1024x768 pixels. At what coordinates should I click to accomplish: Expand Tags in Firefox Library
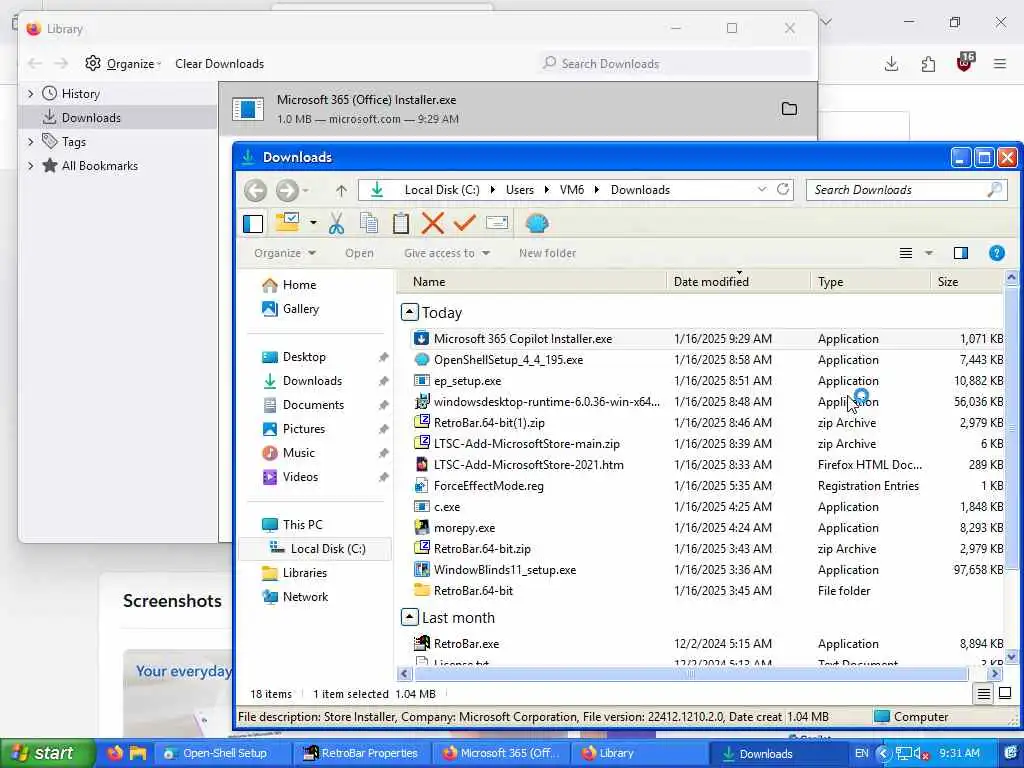(x=30, y=142)
